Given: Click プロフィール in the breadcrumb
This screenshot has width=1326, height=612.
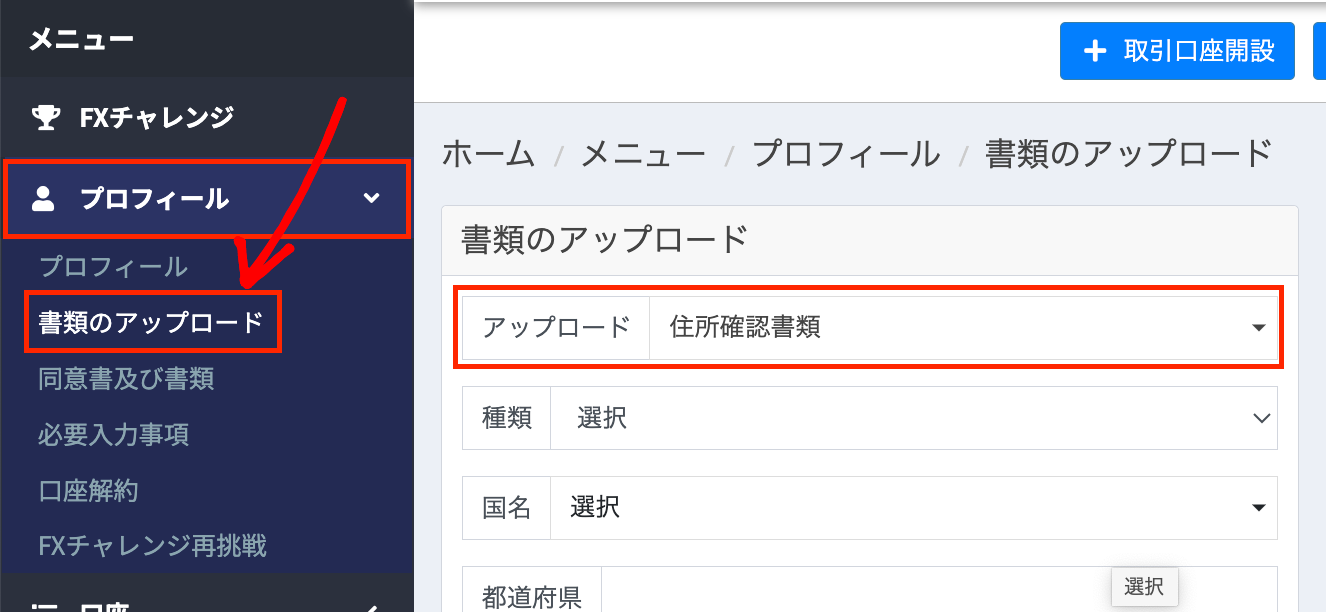Looking at the screenshot, I should click(846, 155).
